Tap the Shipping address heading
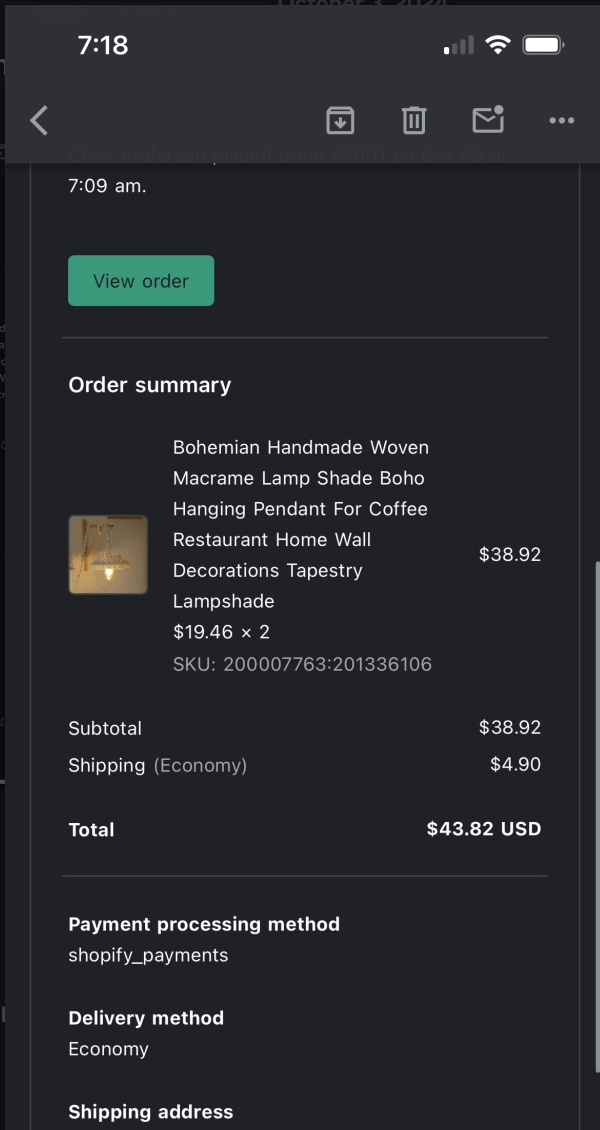This screenshot has height=1130, width=600. click(151, 1112)
